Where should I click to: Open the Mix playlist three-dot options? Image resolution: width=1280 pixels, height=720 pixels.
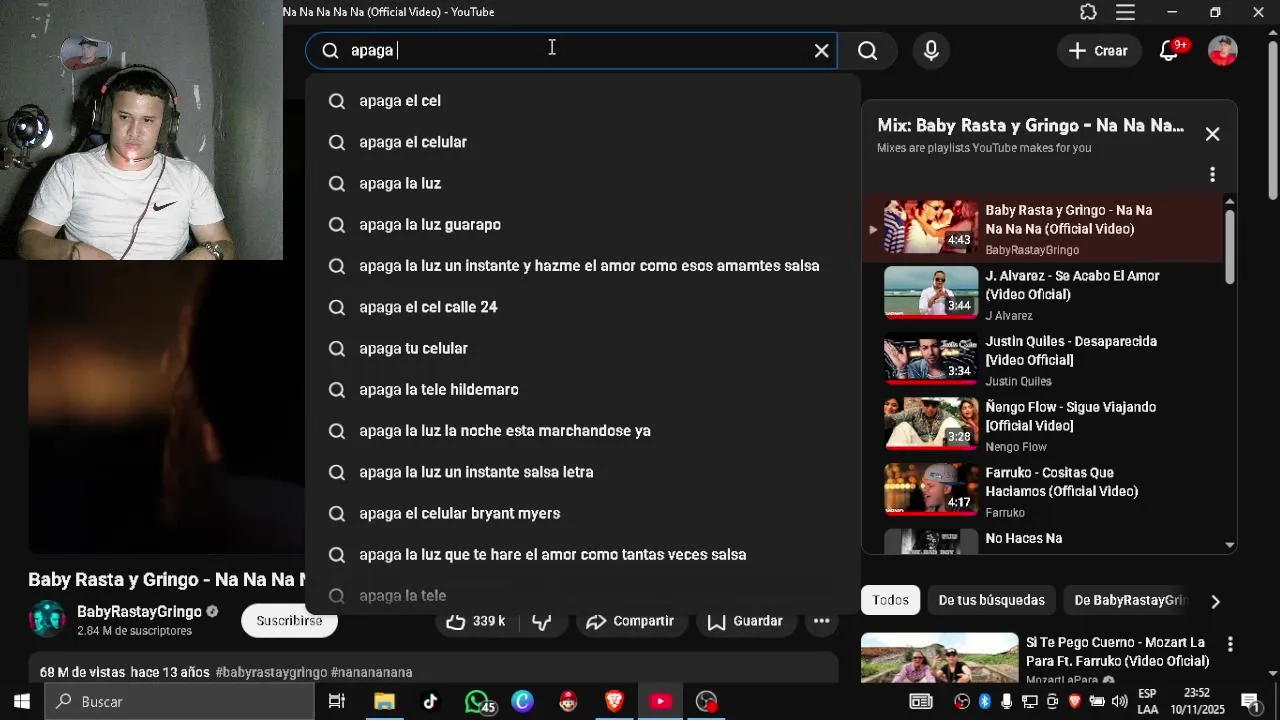pos(1212,174)
